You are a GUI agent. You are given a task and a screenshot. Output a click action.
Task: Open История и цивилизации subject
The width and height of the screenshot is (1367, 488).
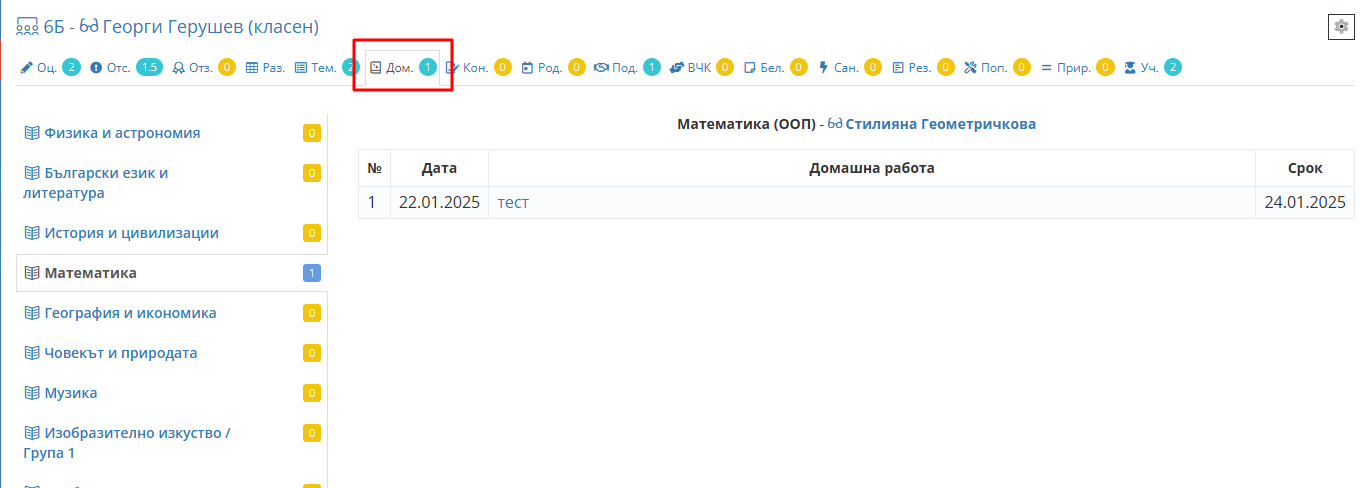tap(172, 233)
